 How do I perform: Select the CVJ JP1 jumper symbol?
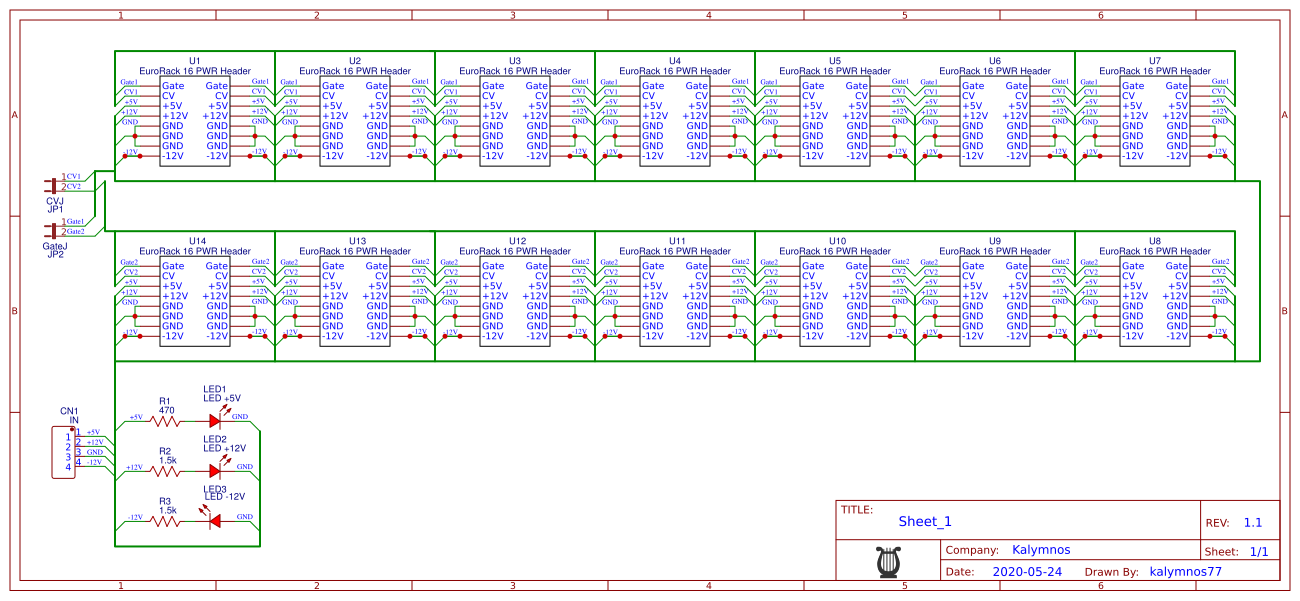click(x=53, y=184)
